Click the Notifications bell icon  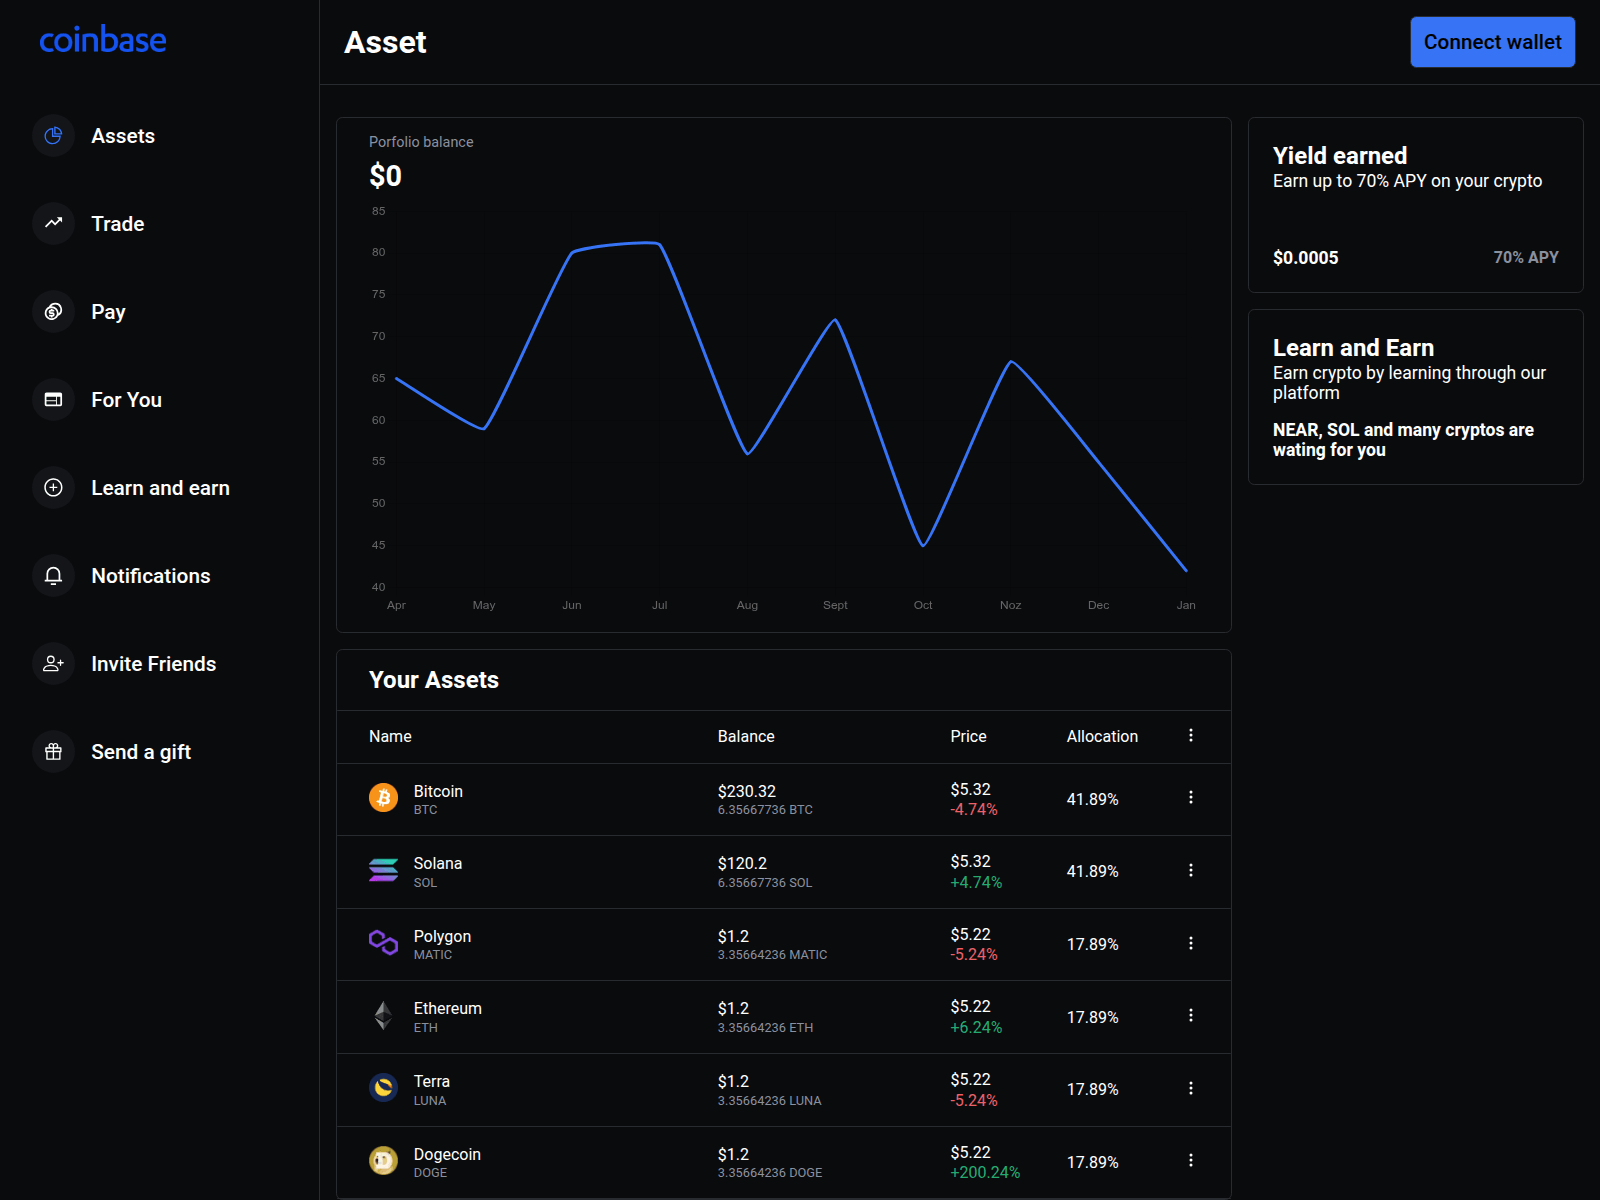(54, 576)
